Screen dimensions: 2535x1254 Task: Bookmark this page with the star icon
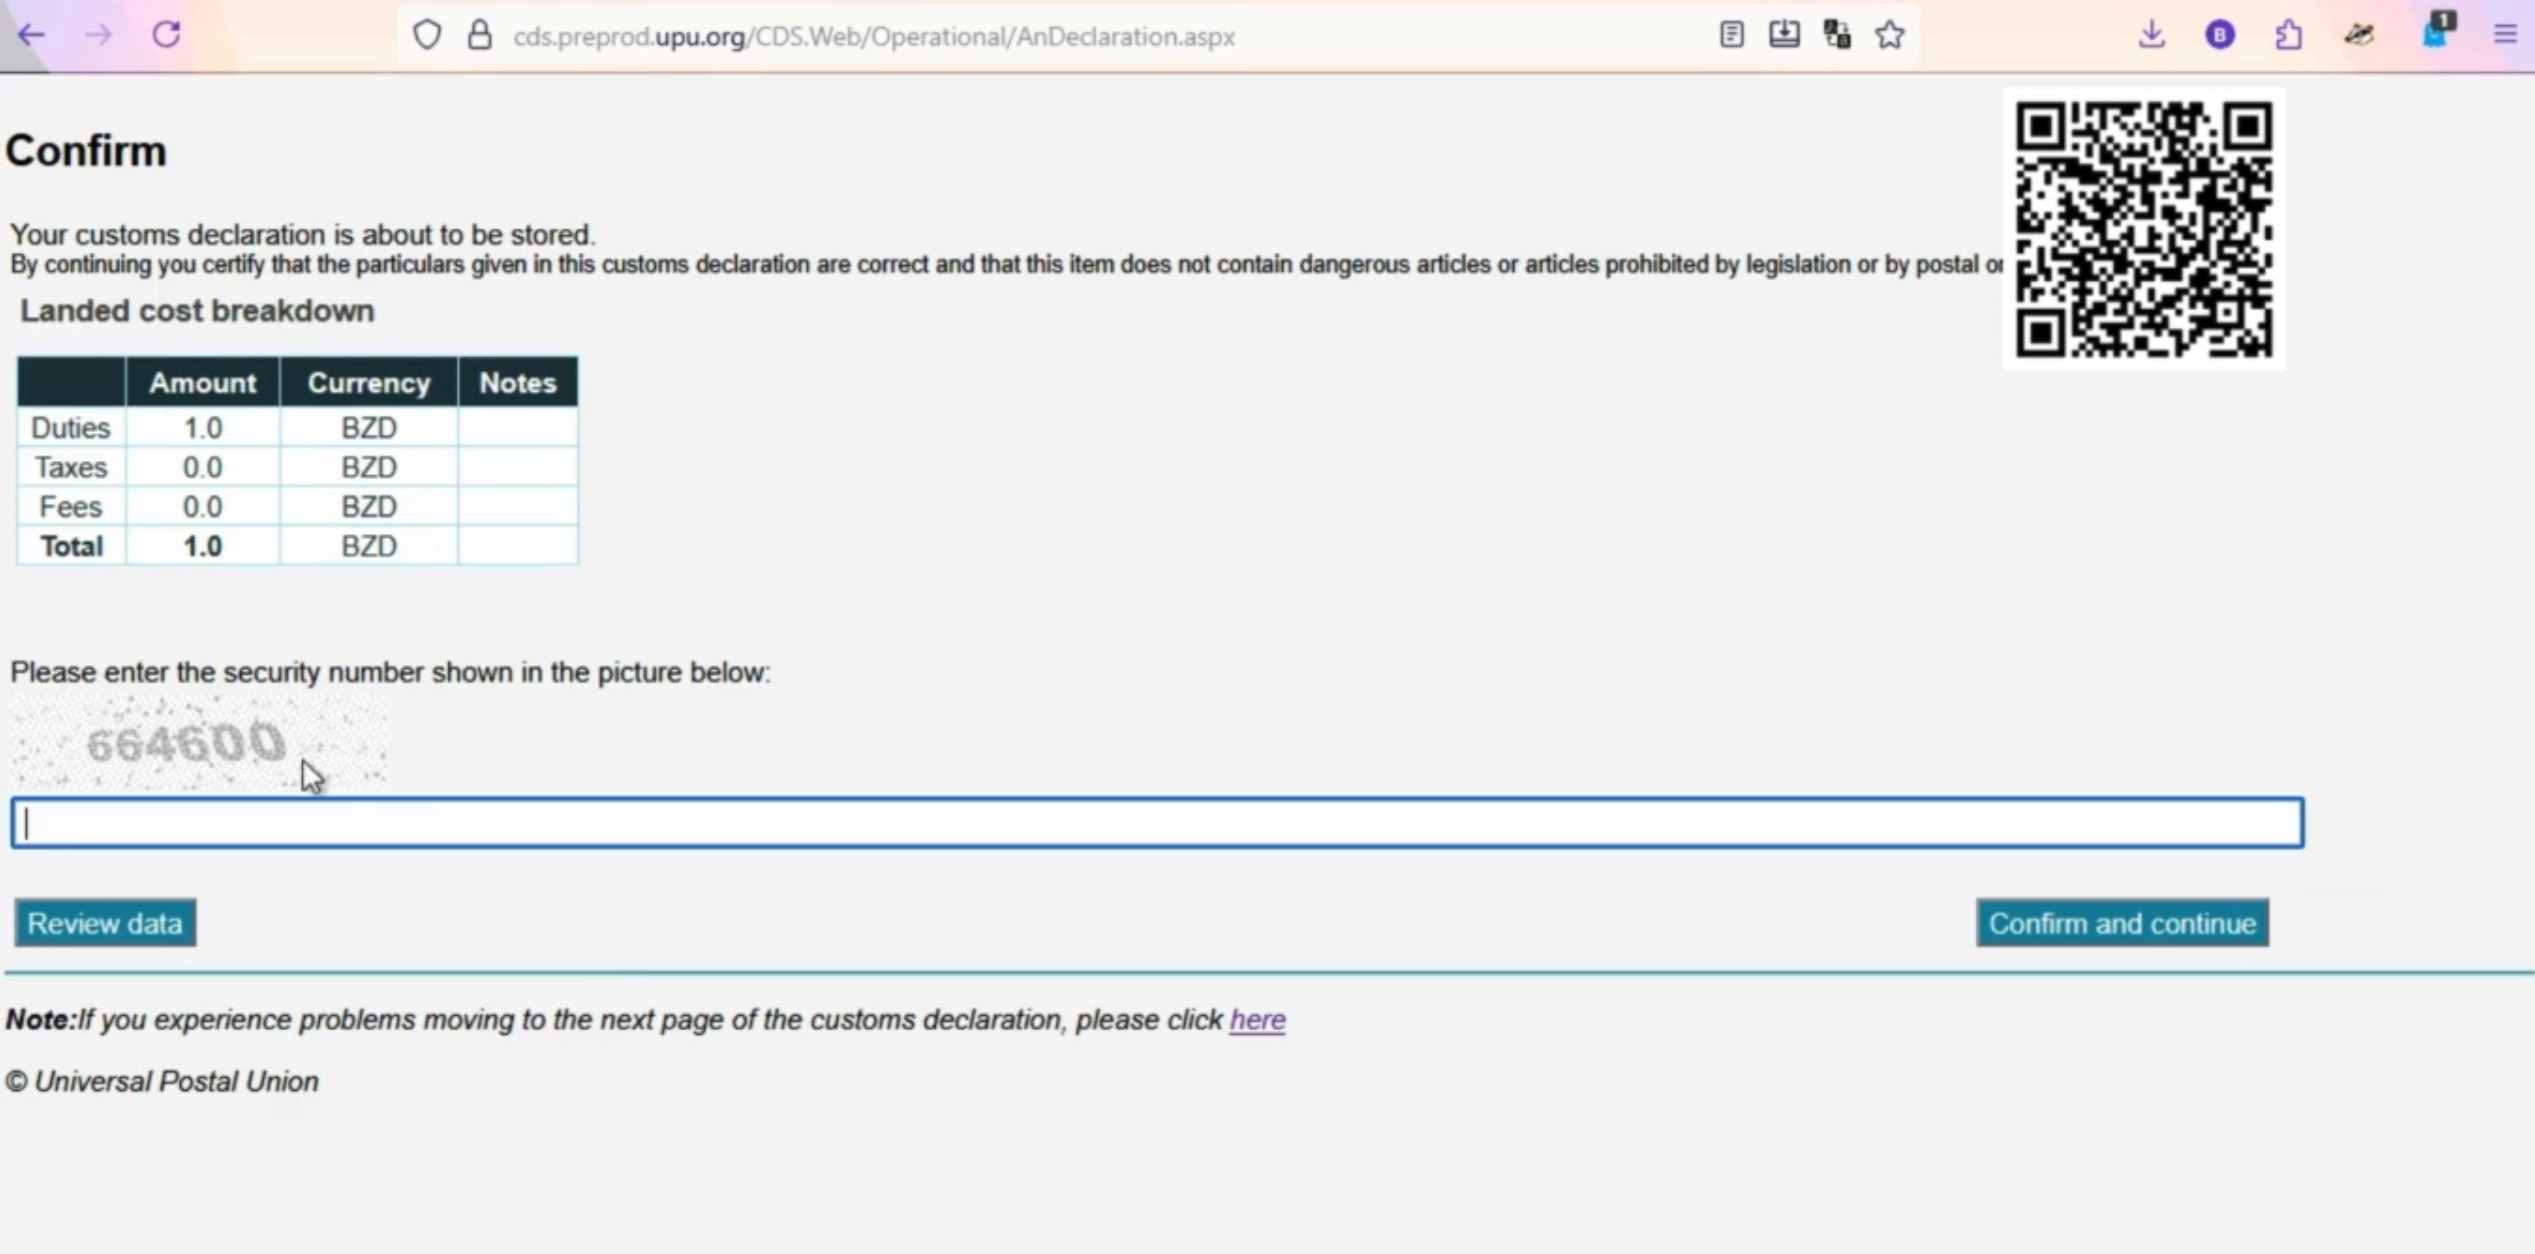click(x=1890, y=35)
